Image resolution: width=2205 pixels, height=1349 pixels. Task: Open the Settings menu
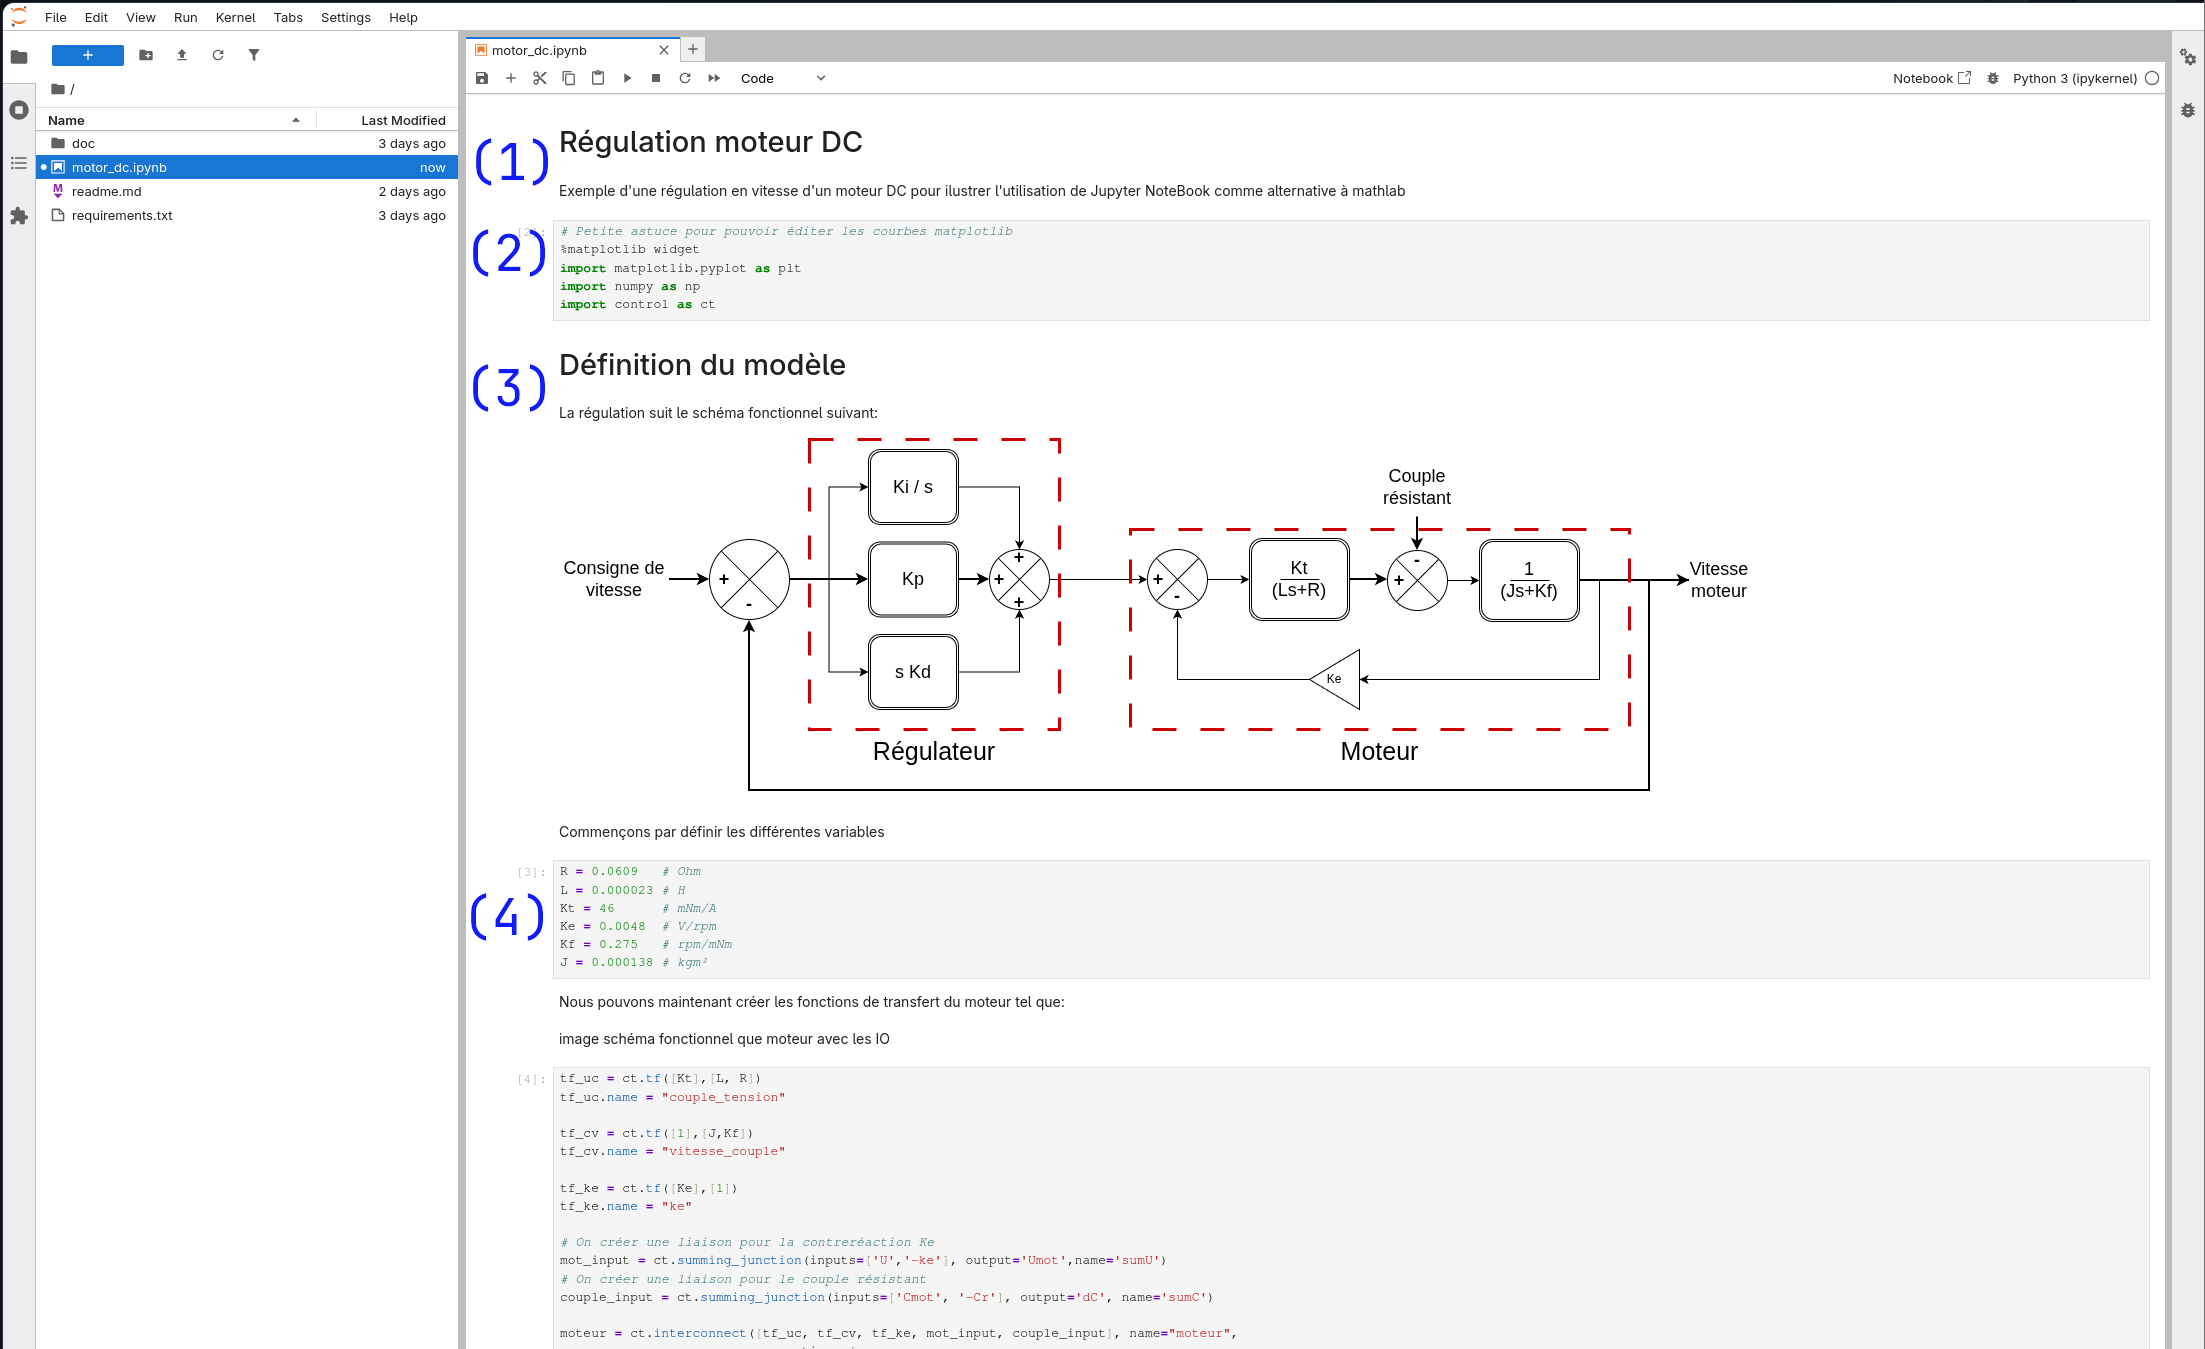click(x=346, y=17)
